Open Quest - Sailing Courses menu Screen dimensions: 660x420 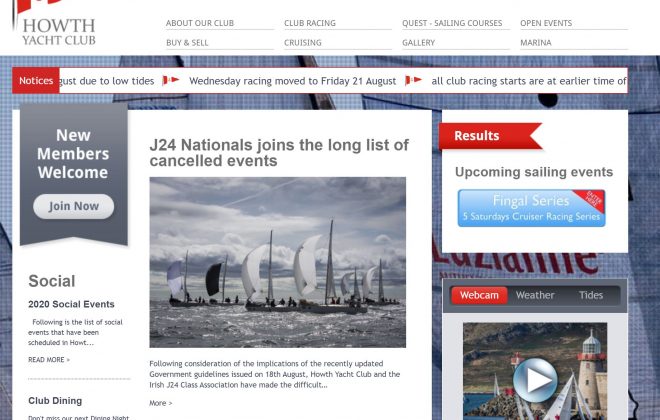[x=452, y=23]
